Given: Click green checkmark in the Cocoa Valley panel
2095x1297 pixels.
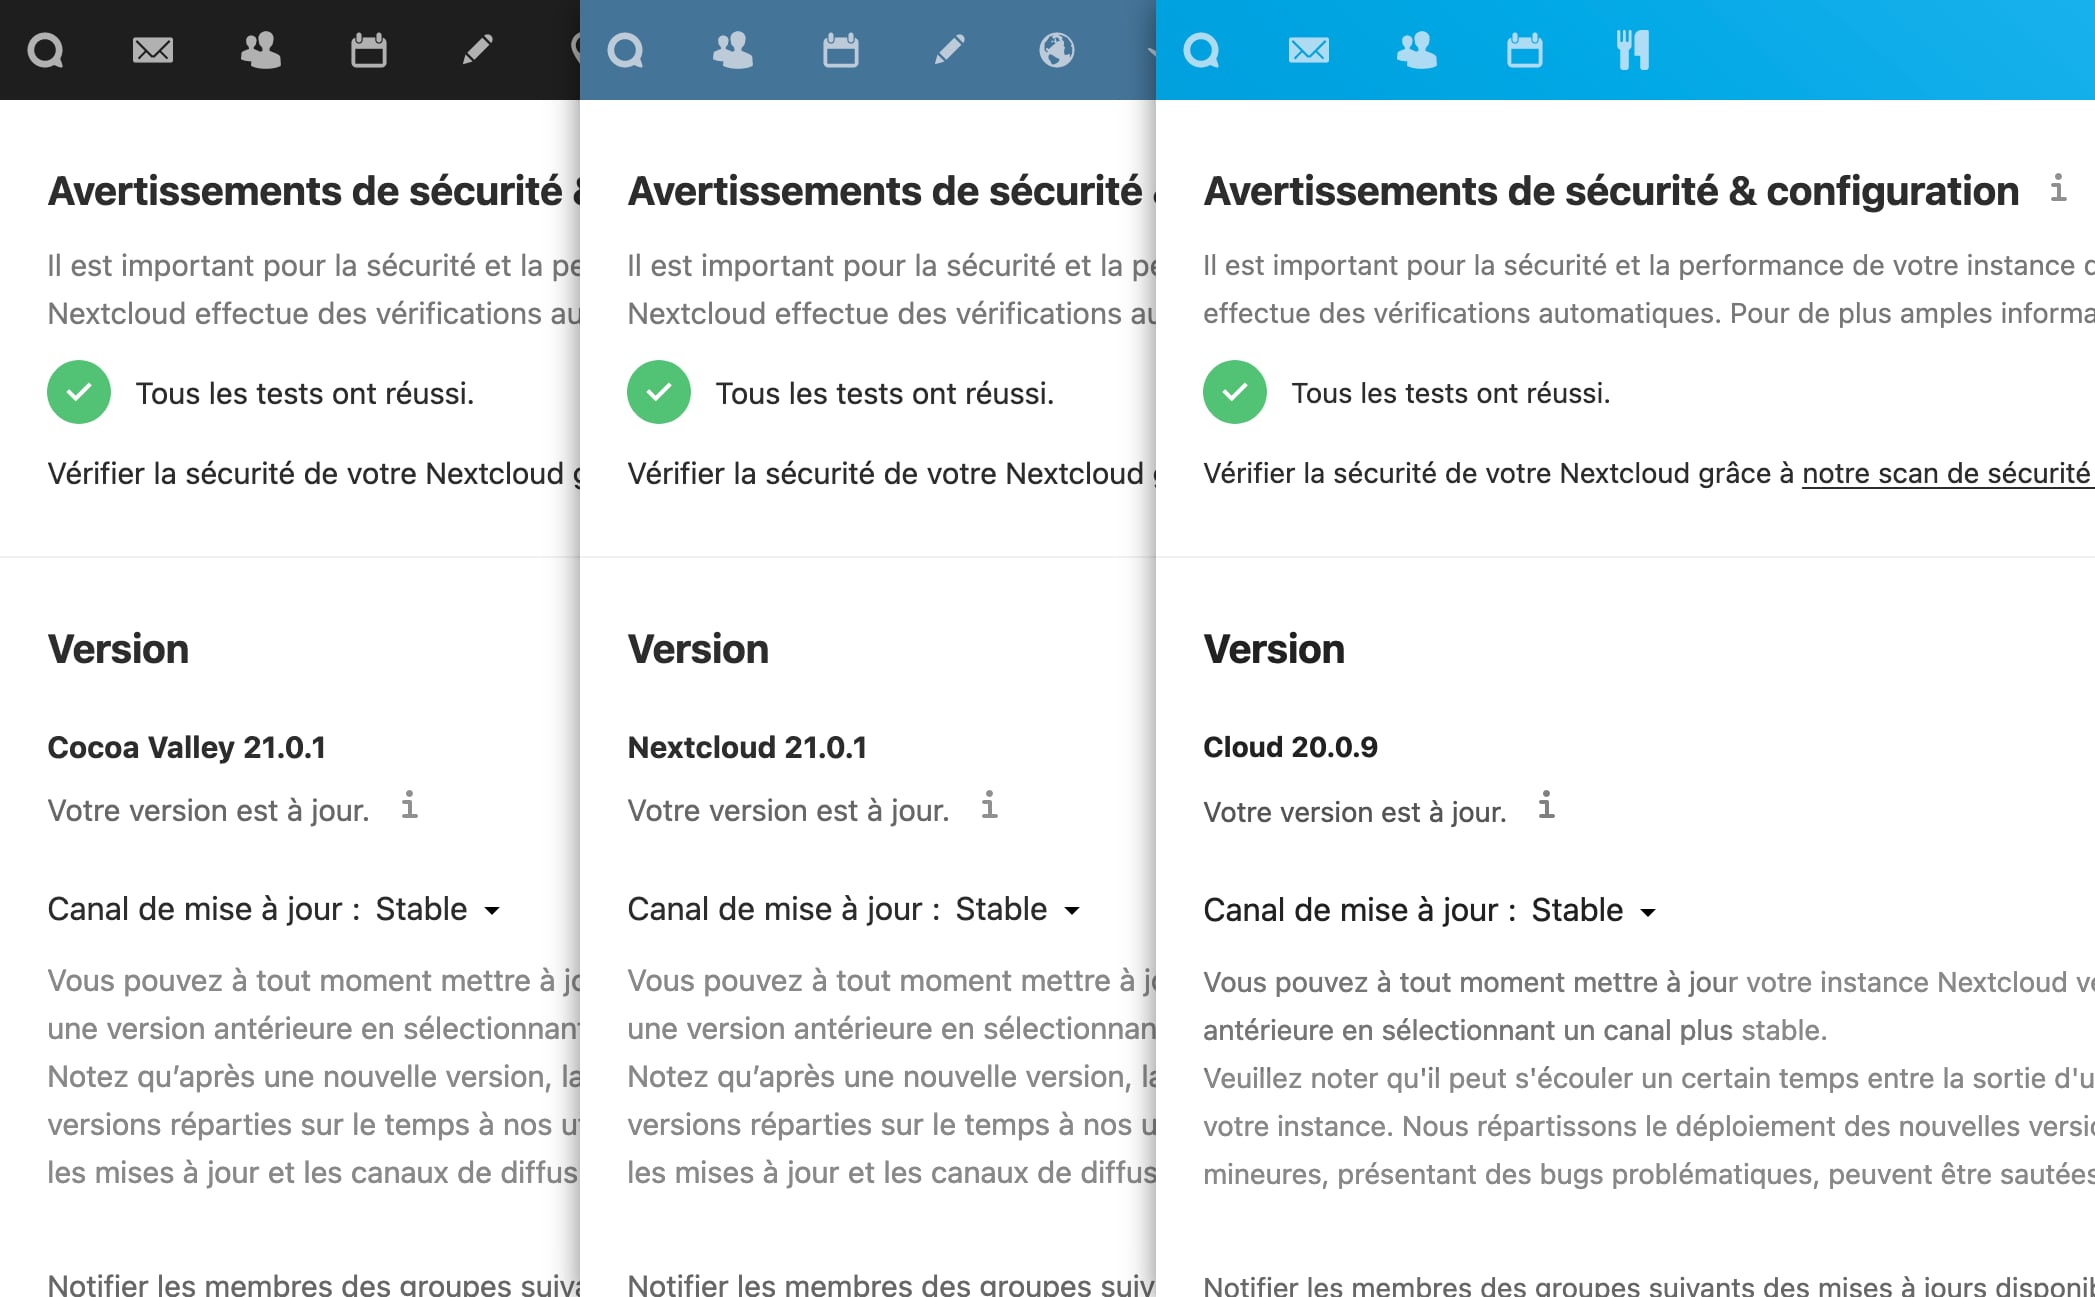Looking at the screenshot, I should point(79,392).
